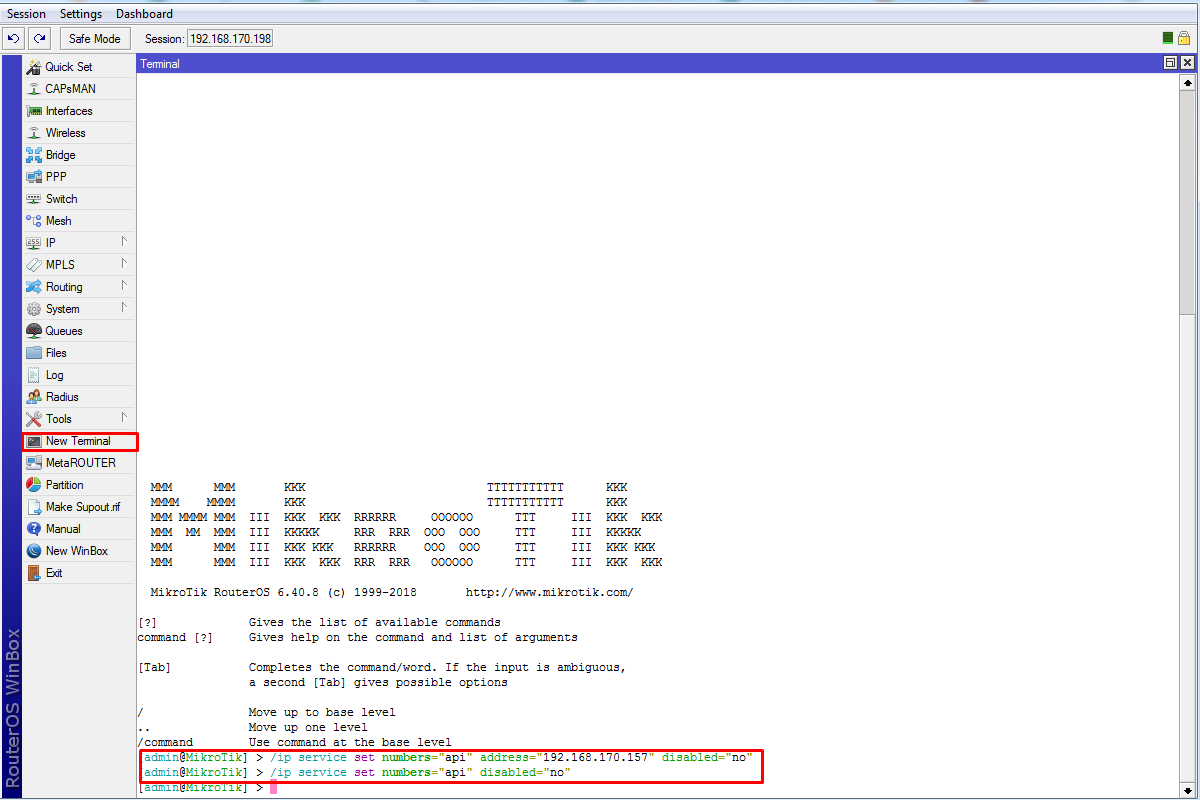The width and height of the screenshot is (1200, 800).
Task: Open New Terminal from the sidebar
Action: [x=80, y=441]
